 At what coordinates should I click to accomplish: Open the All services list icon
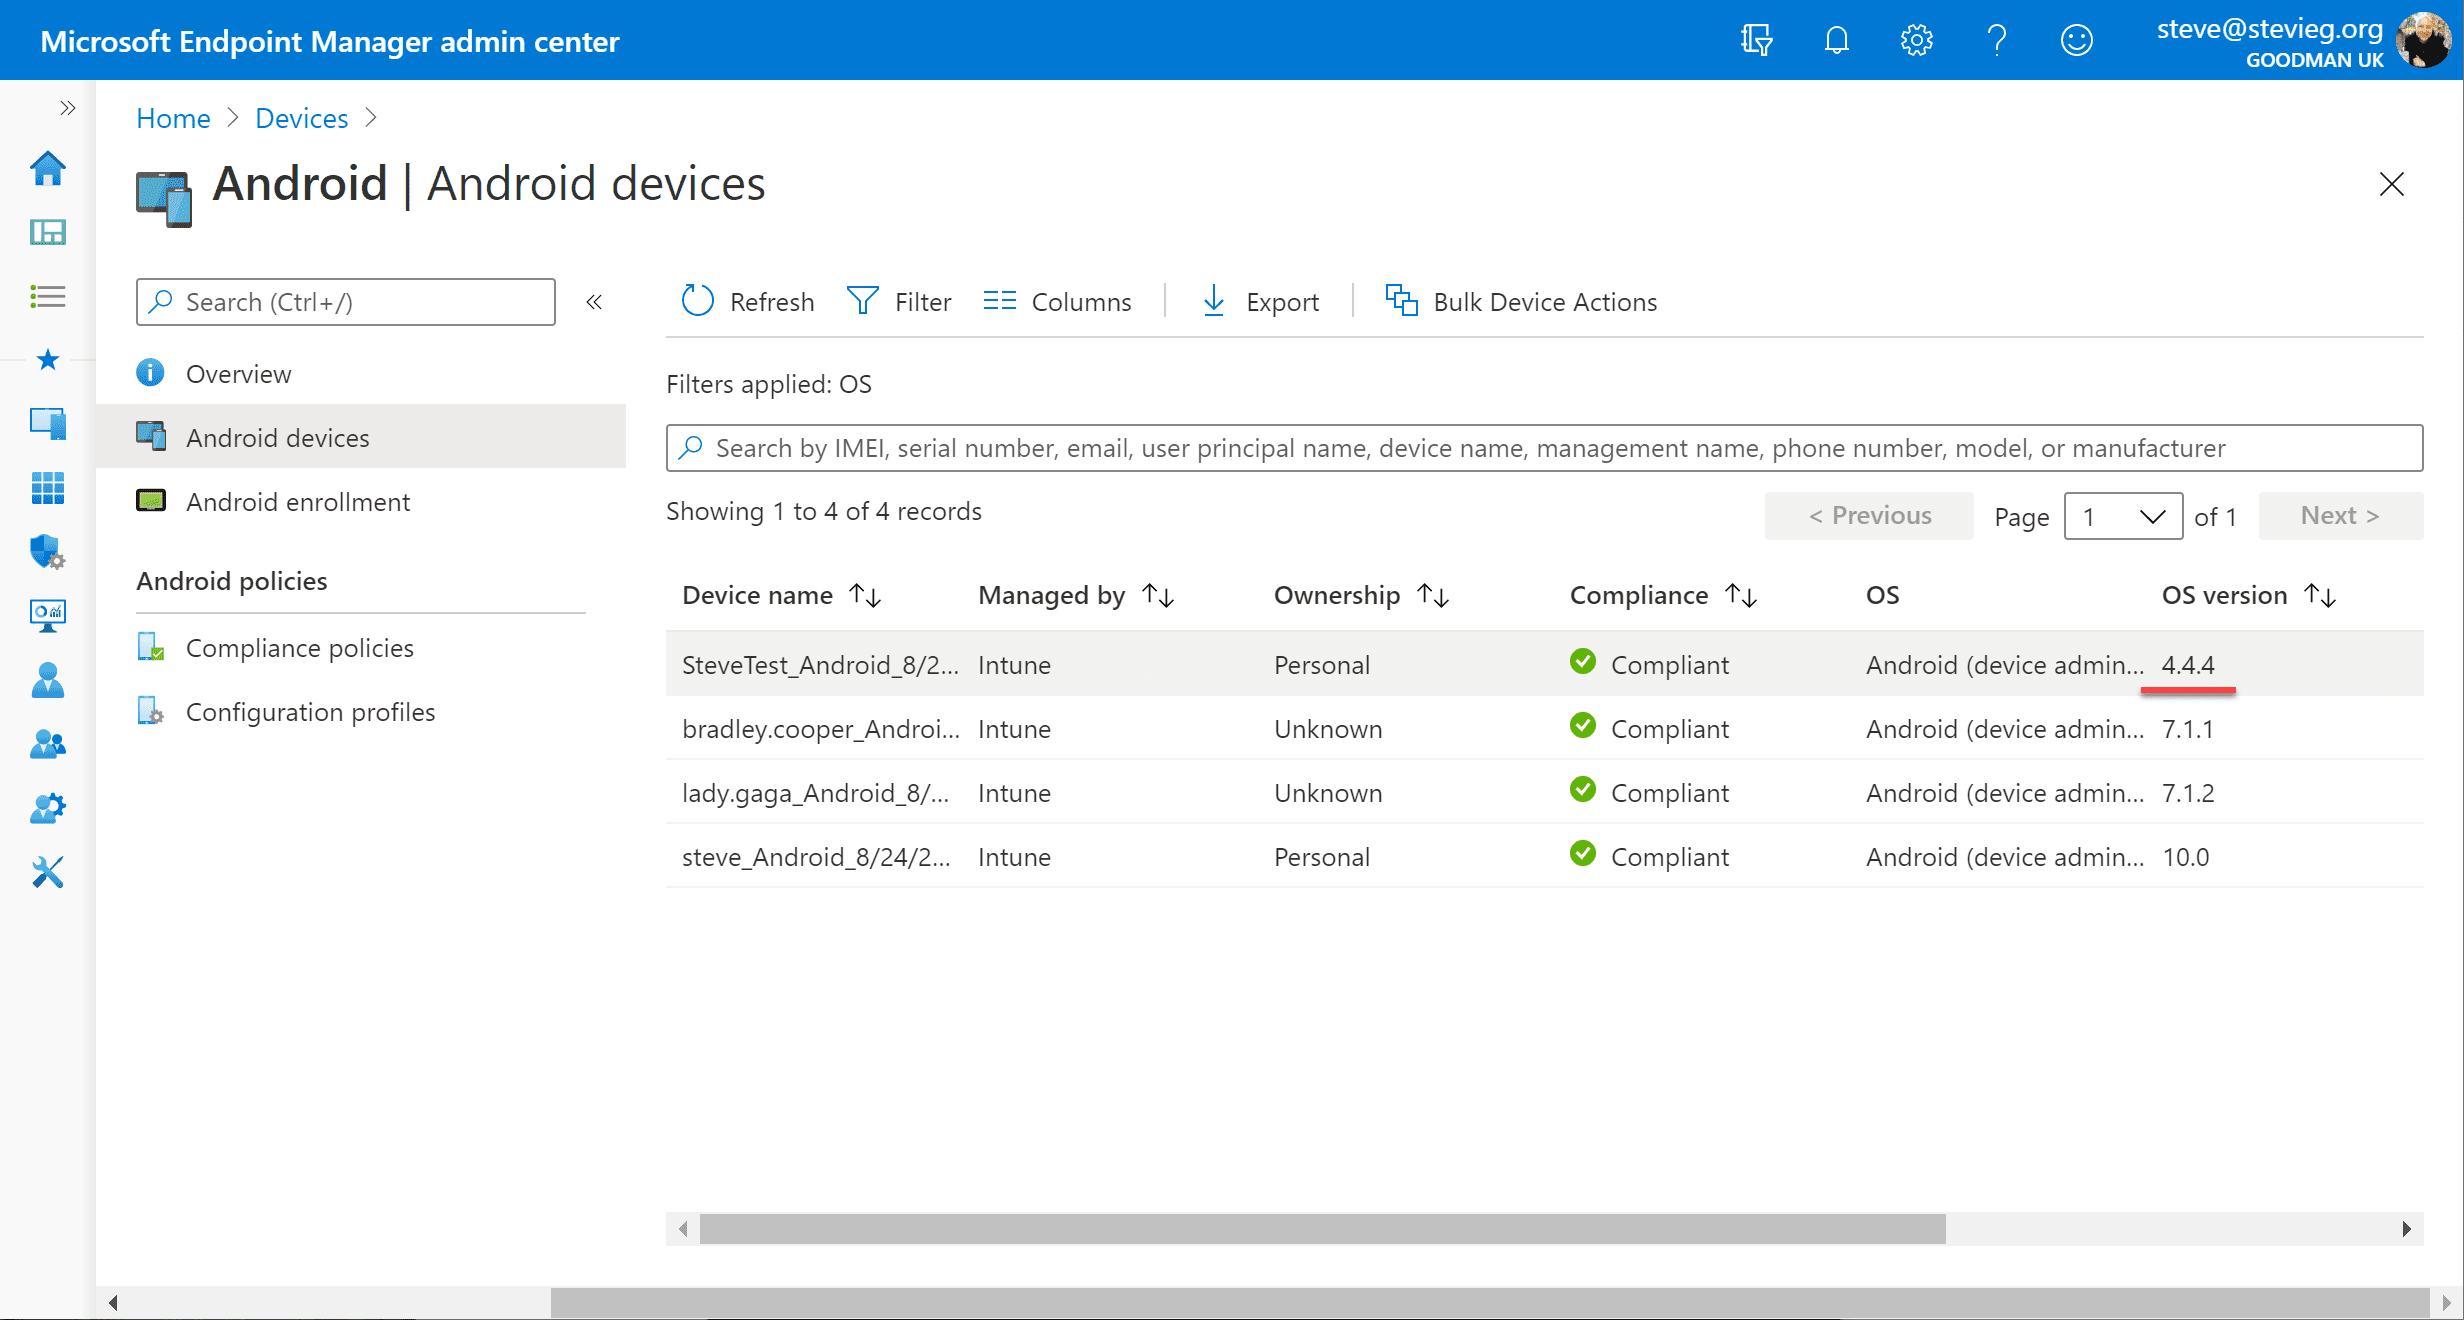coord(47,296)
